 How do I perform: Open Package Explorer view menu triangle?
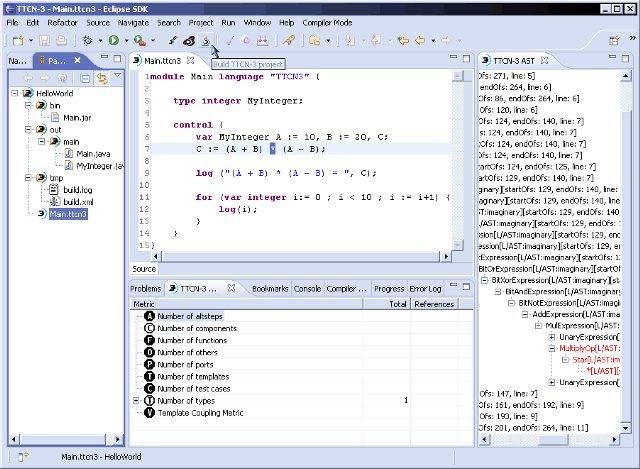[x=118, y=76]
